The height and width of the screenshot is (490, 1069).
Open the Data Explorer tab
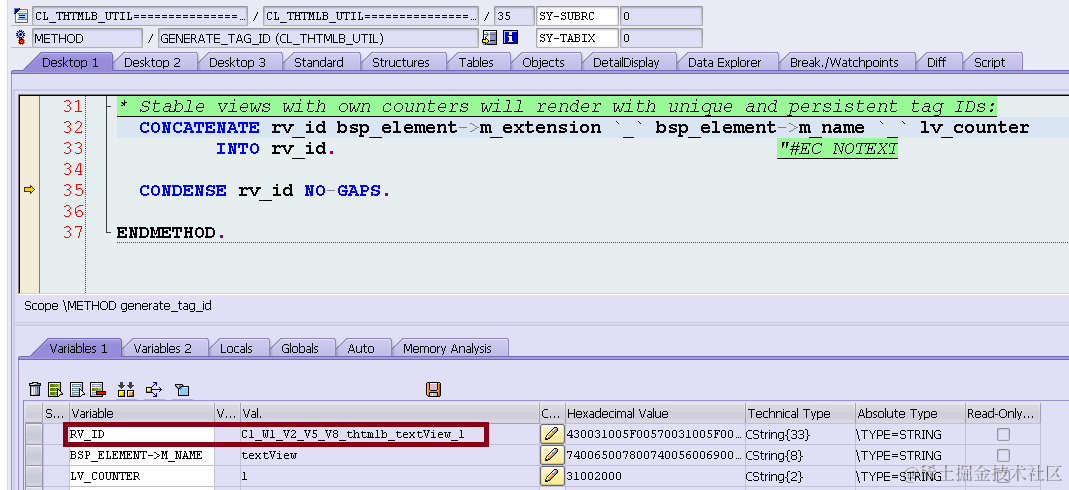tap(725, 62)
